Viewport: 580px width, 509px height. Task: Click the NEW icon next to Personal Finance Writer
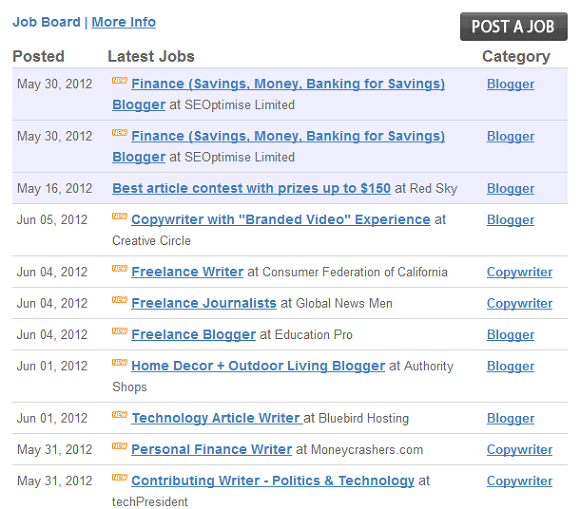119,446
